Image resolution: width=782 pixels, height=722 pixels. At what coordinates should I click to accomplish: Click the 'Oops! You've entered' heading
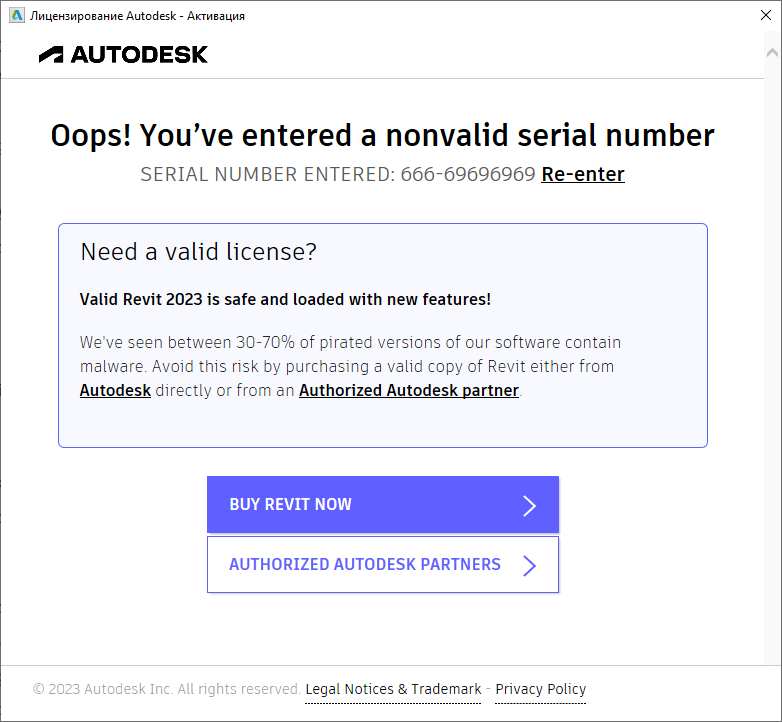click(x=382, y=135)
